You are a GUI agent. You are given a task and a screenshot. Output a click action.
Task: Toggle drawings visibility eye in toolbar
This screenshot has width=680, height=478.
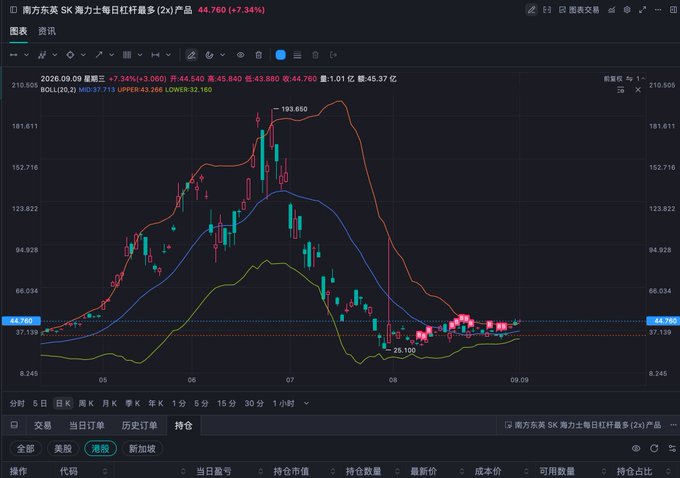pos(240,55)
